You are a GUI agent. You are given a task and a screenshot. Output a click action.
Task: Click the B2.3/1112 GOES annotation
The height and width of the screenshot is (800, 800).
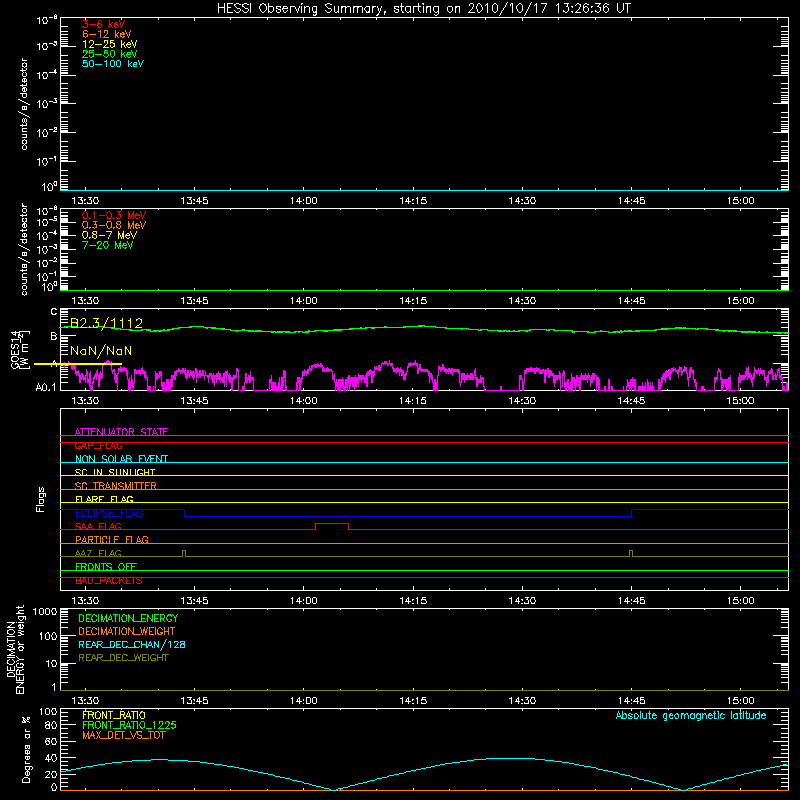[106, 323]
